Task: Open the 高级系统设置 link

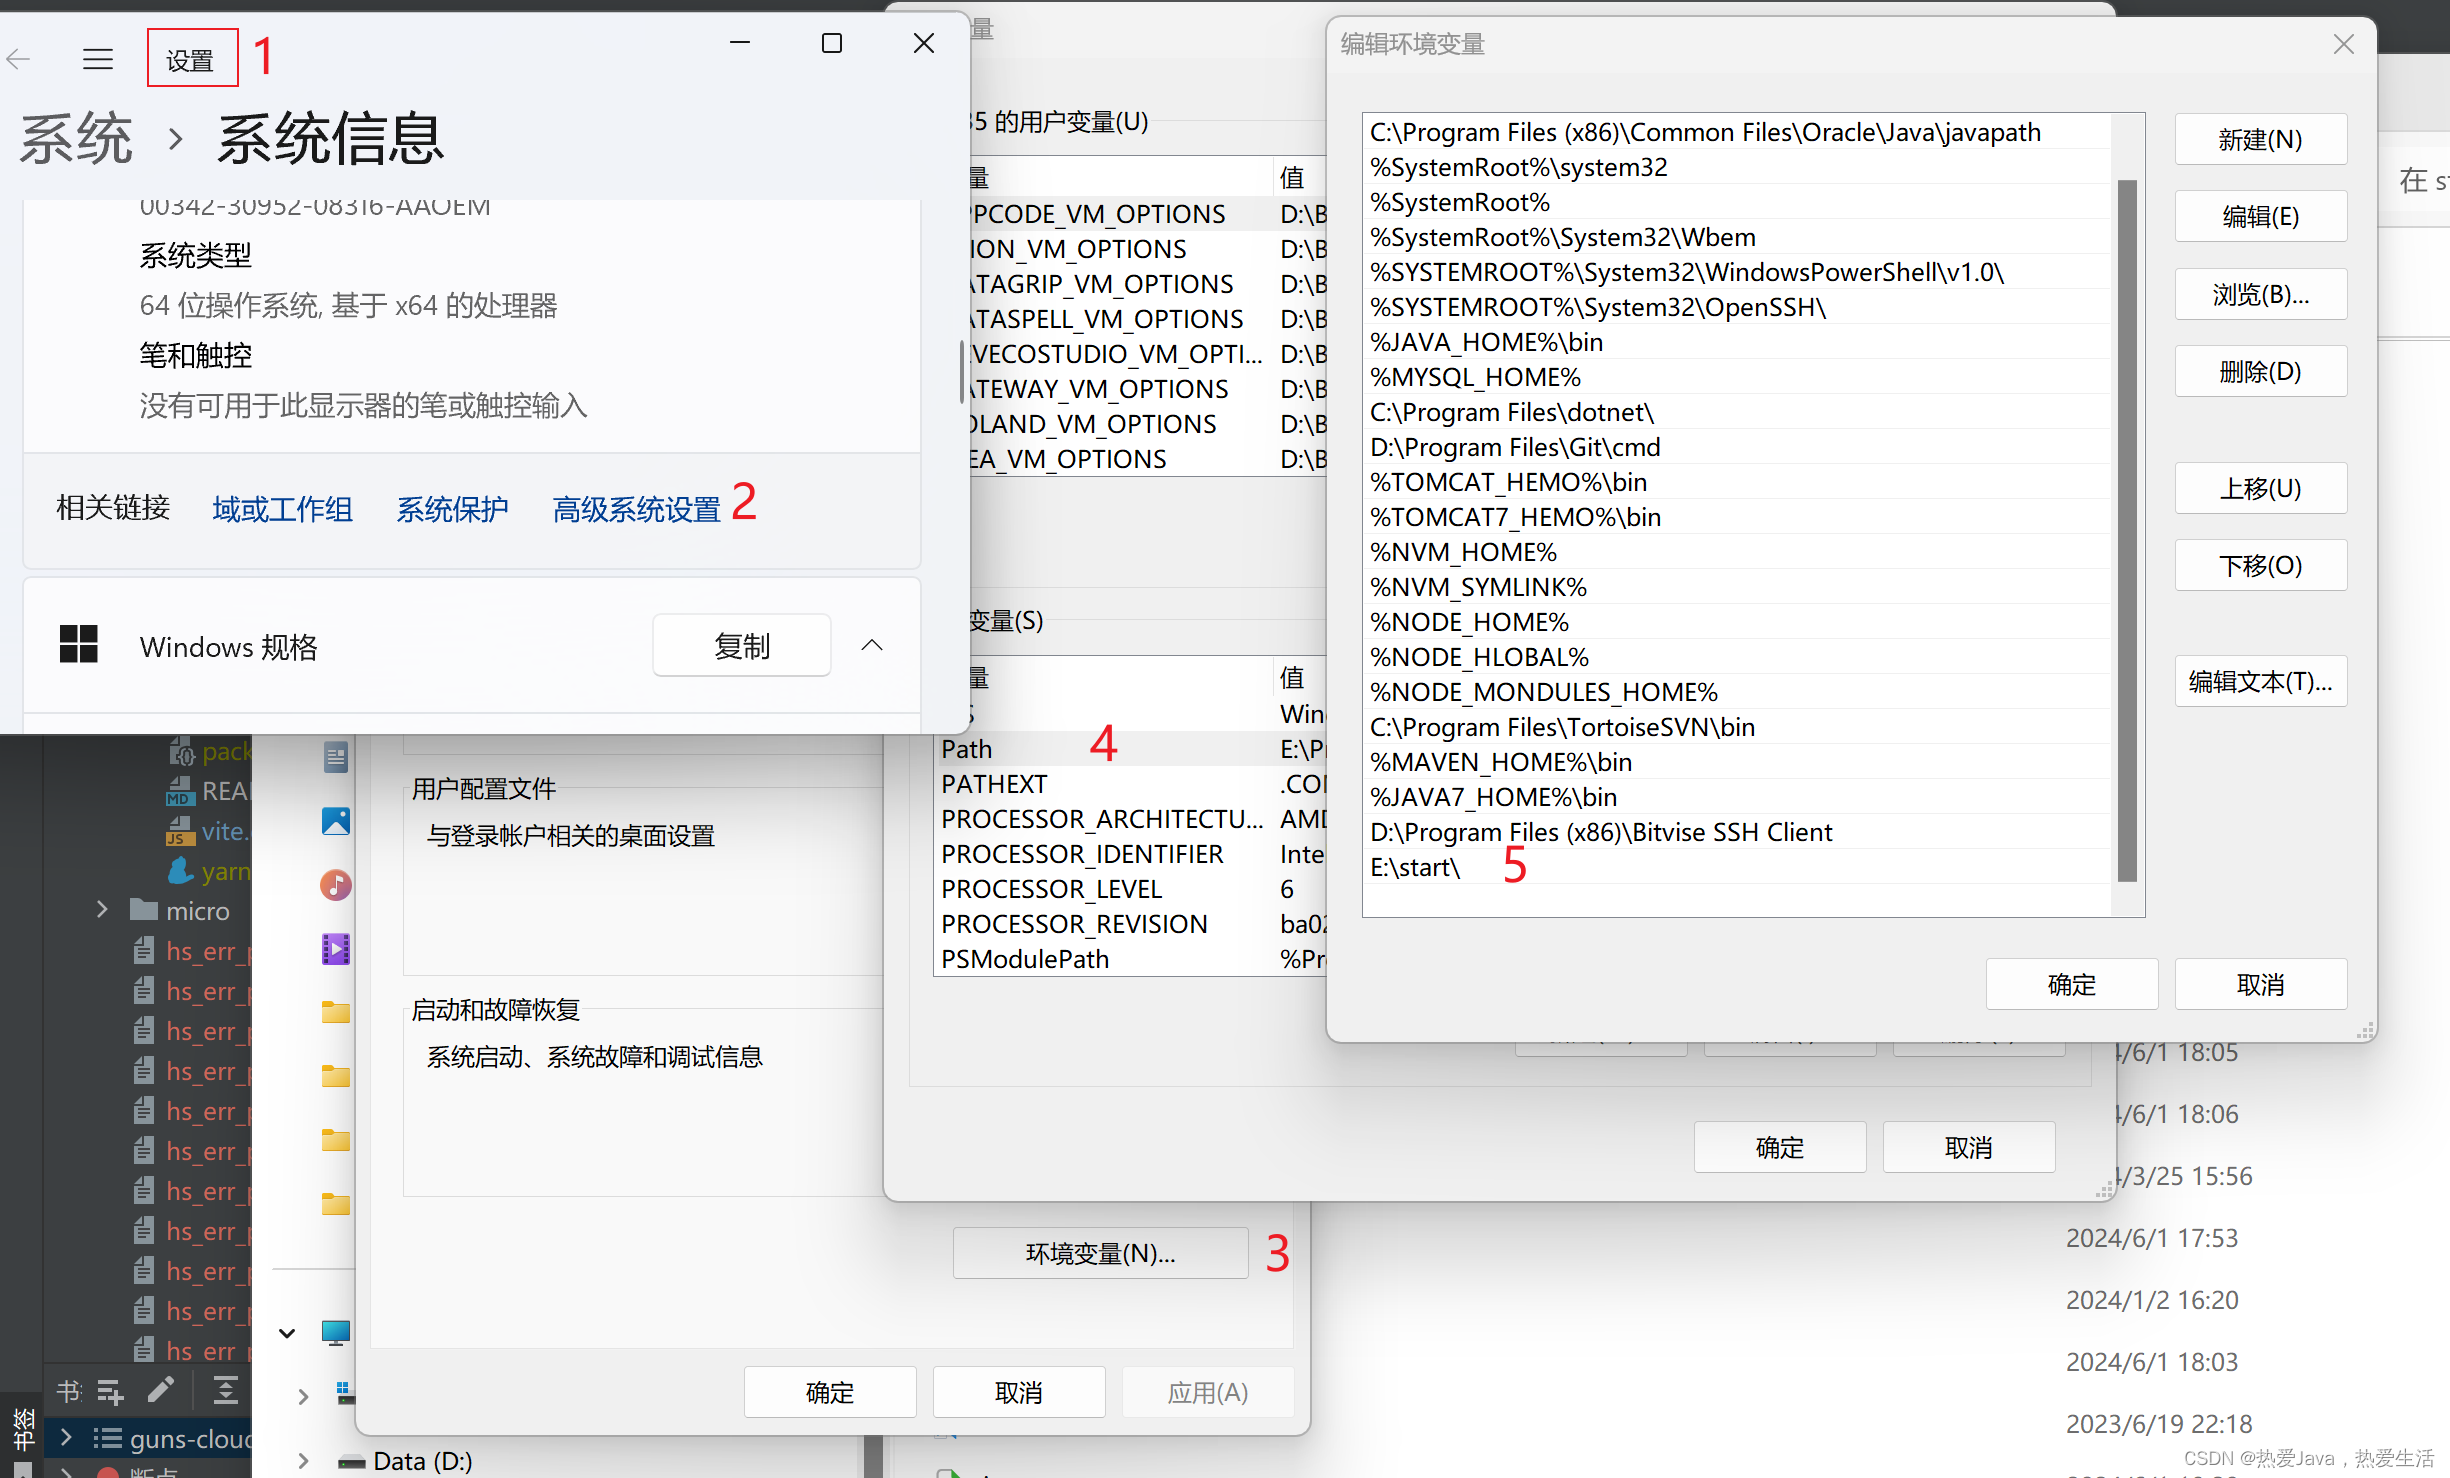Action: pyautogui.click(x=636, y=509)
